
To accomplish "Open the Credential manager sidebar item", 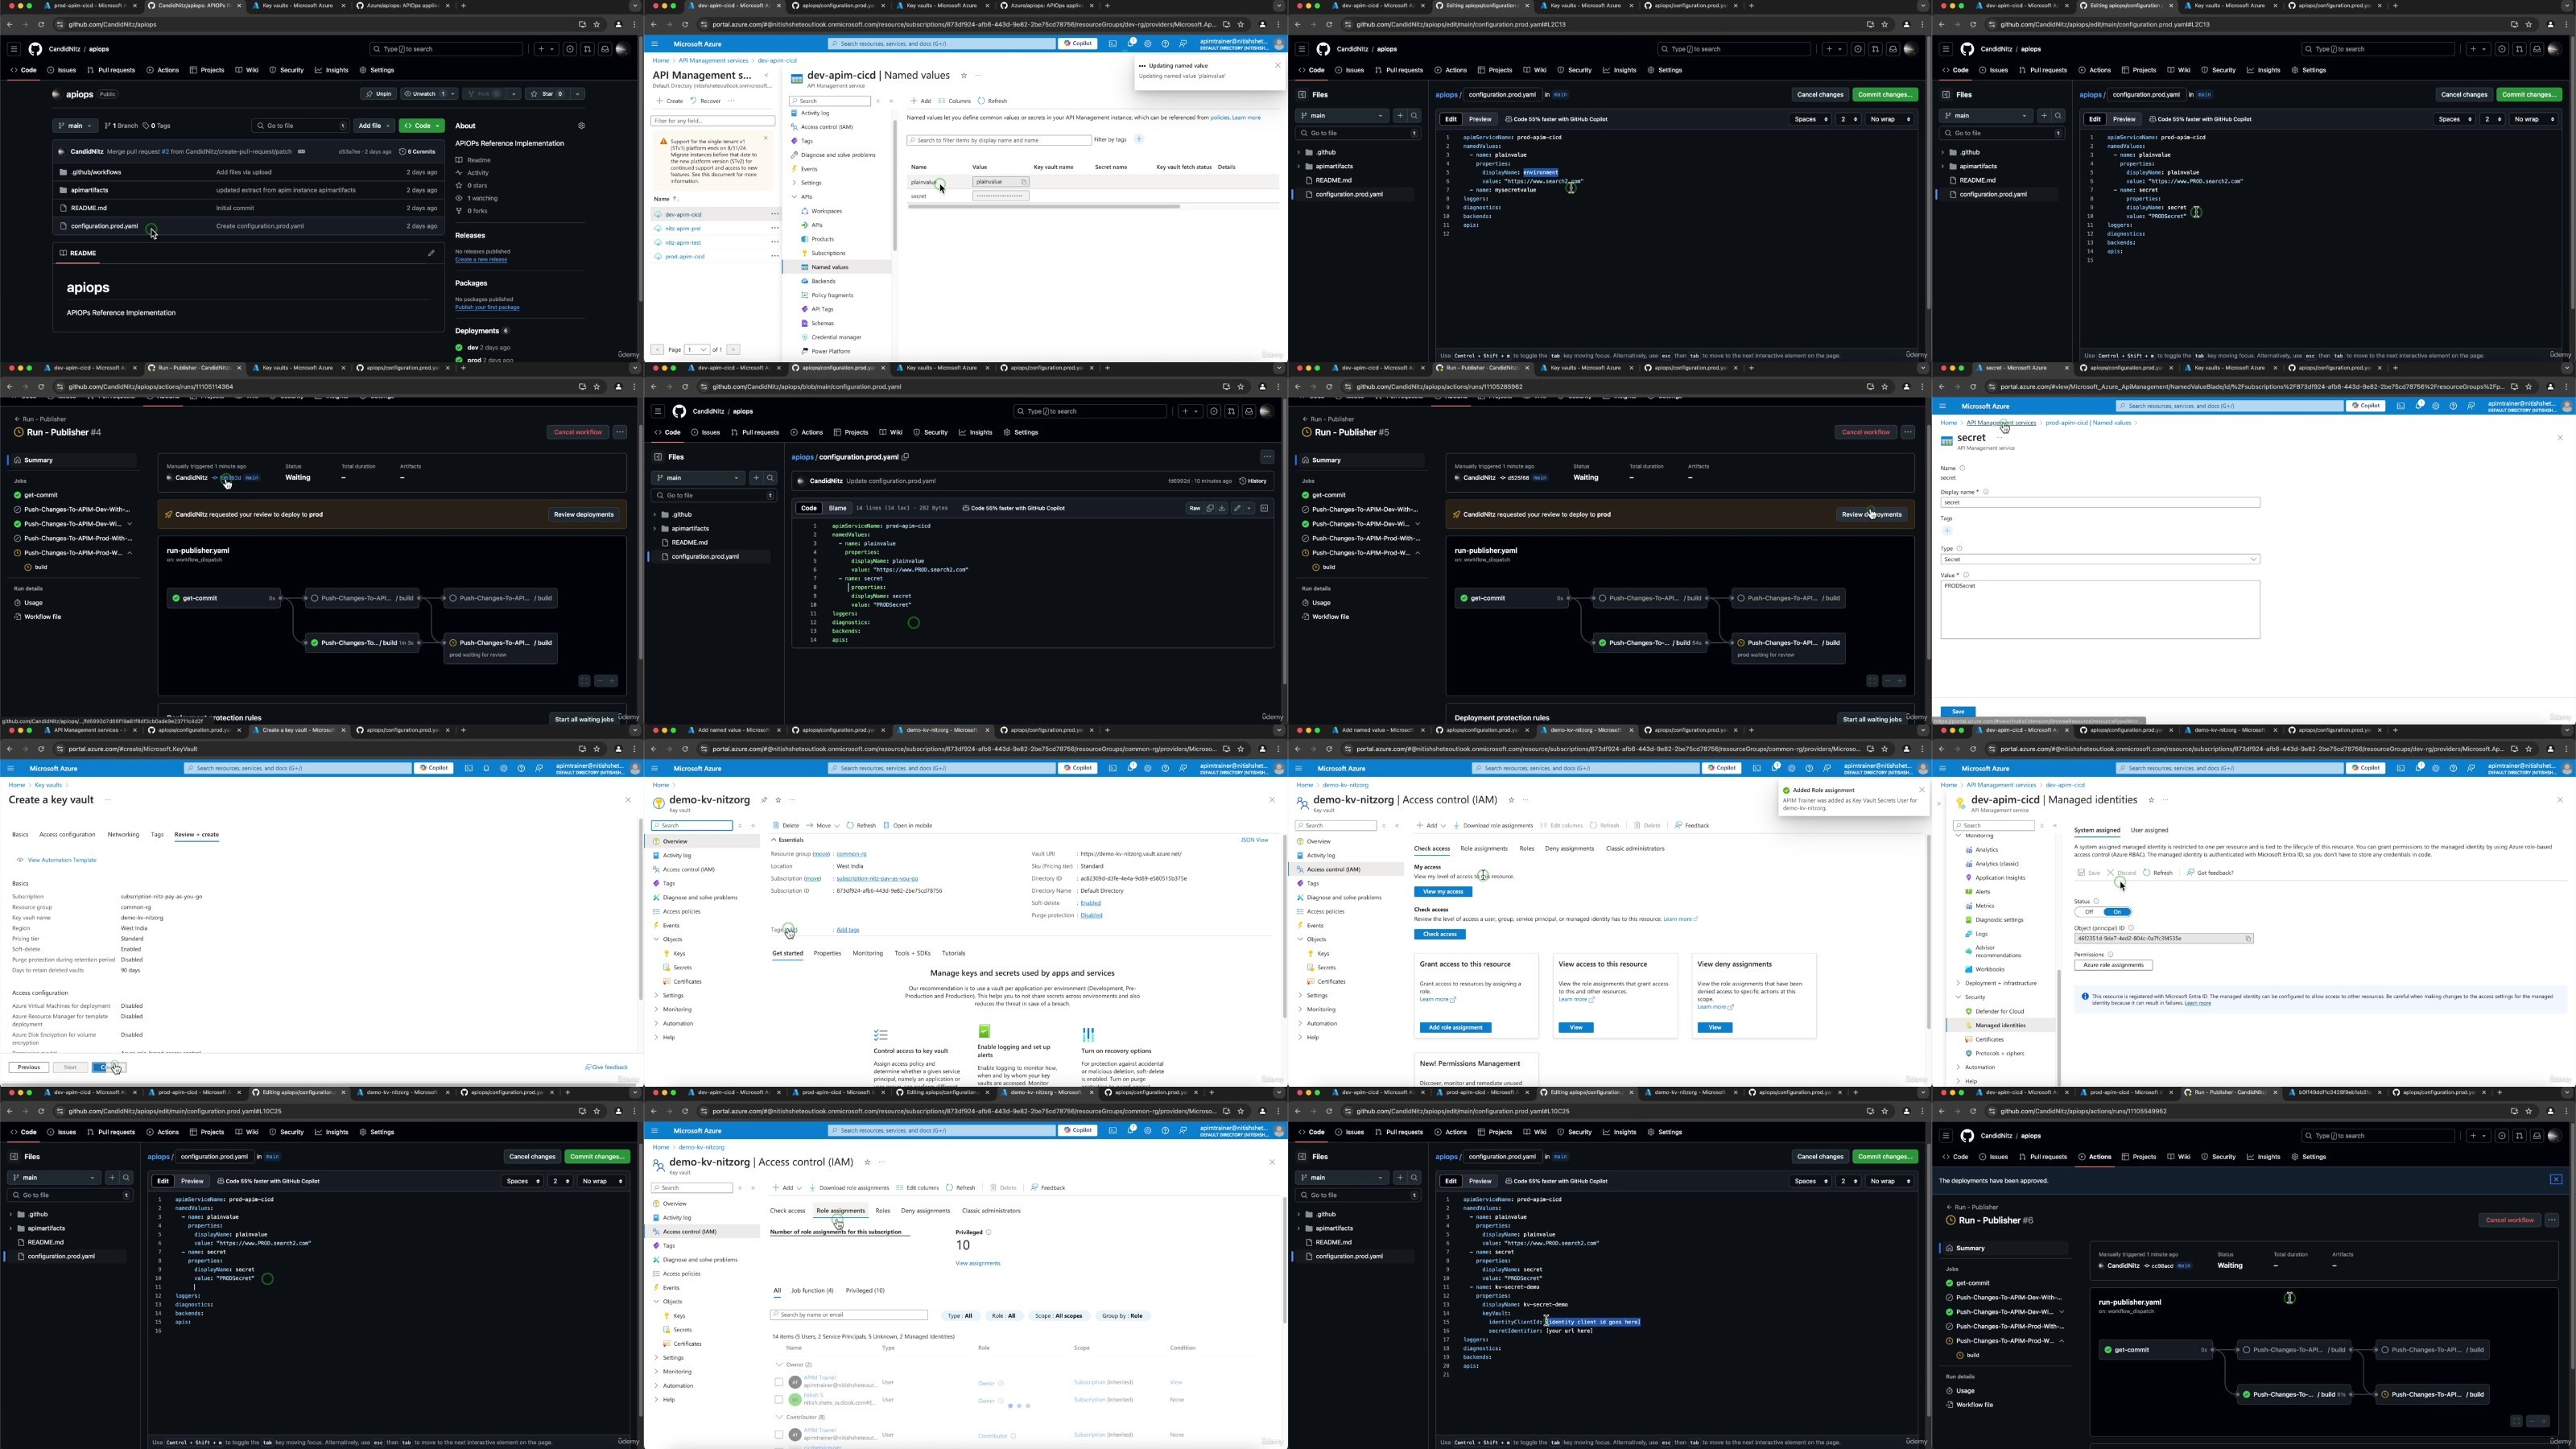I will (x=836, y=337).
